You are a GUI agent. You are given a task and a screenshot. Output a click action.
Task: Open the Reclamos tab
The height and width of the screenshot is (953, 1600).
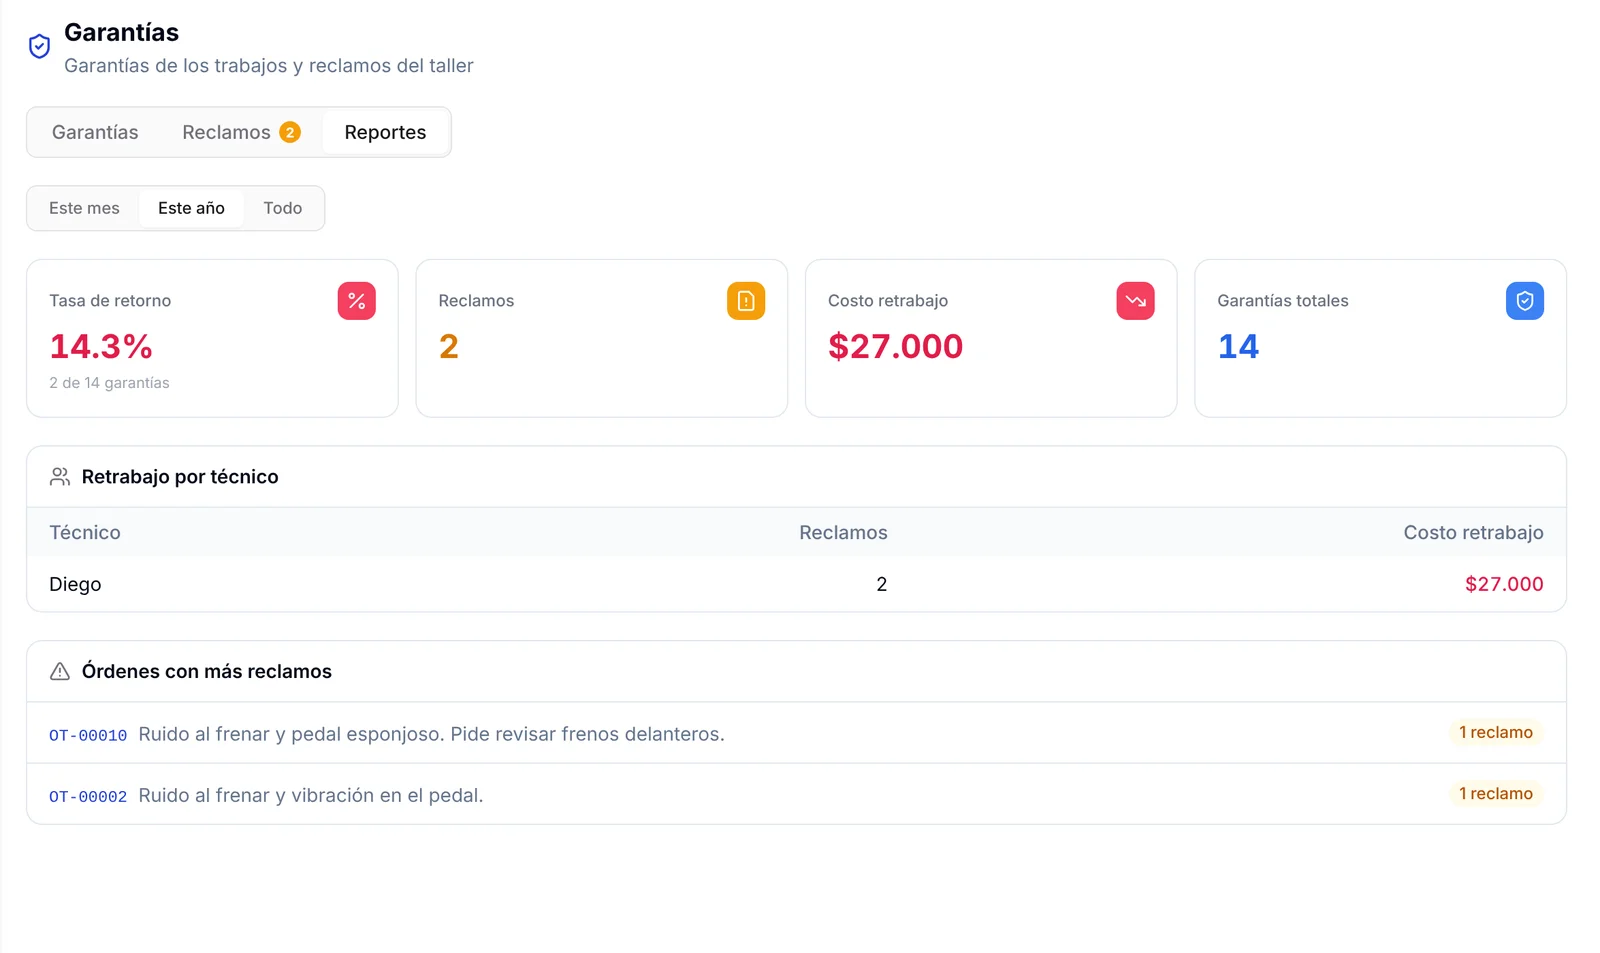[241, 132]
